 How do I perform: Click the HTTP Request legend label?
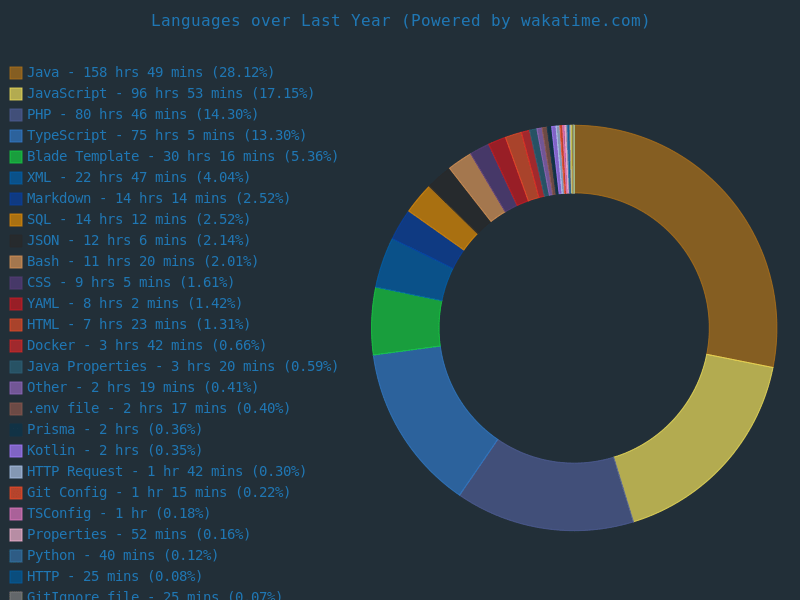point(166,471)
